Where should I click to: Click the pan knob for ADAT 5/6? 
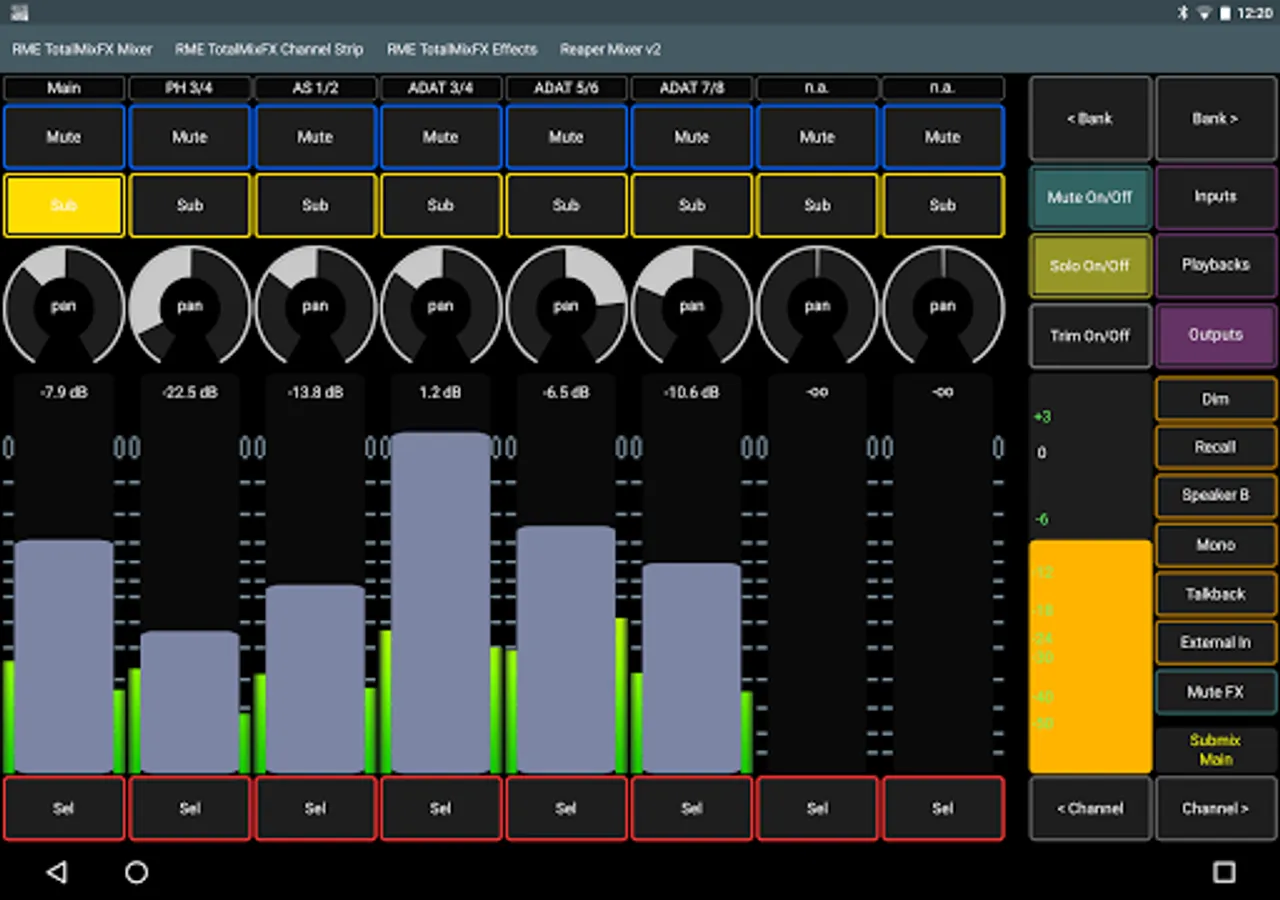click(566, 306)
